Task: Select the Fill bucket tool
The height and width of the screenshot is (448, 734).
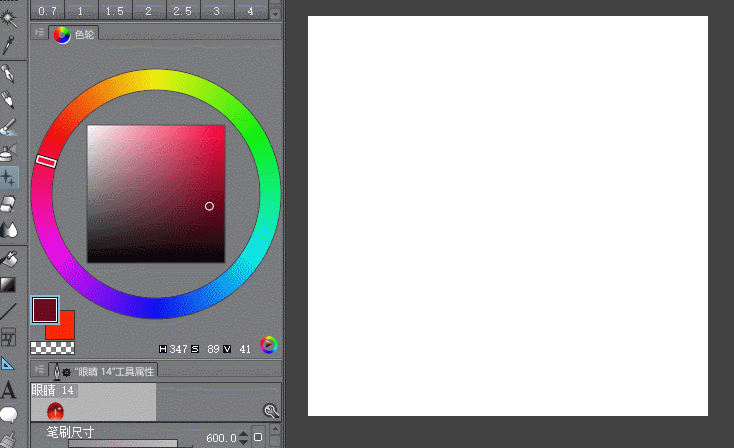Action: [x=8, y=259]
